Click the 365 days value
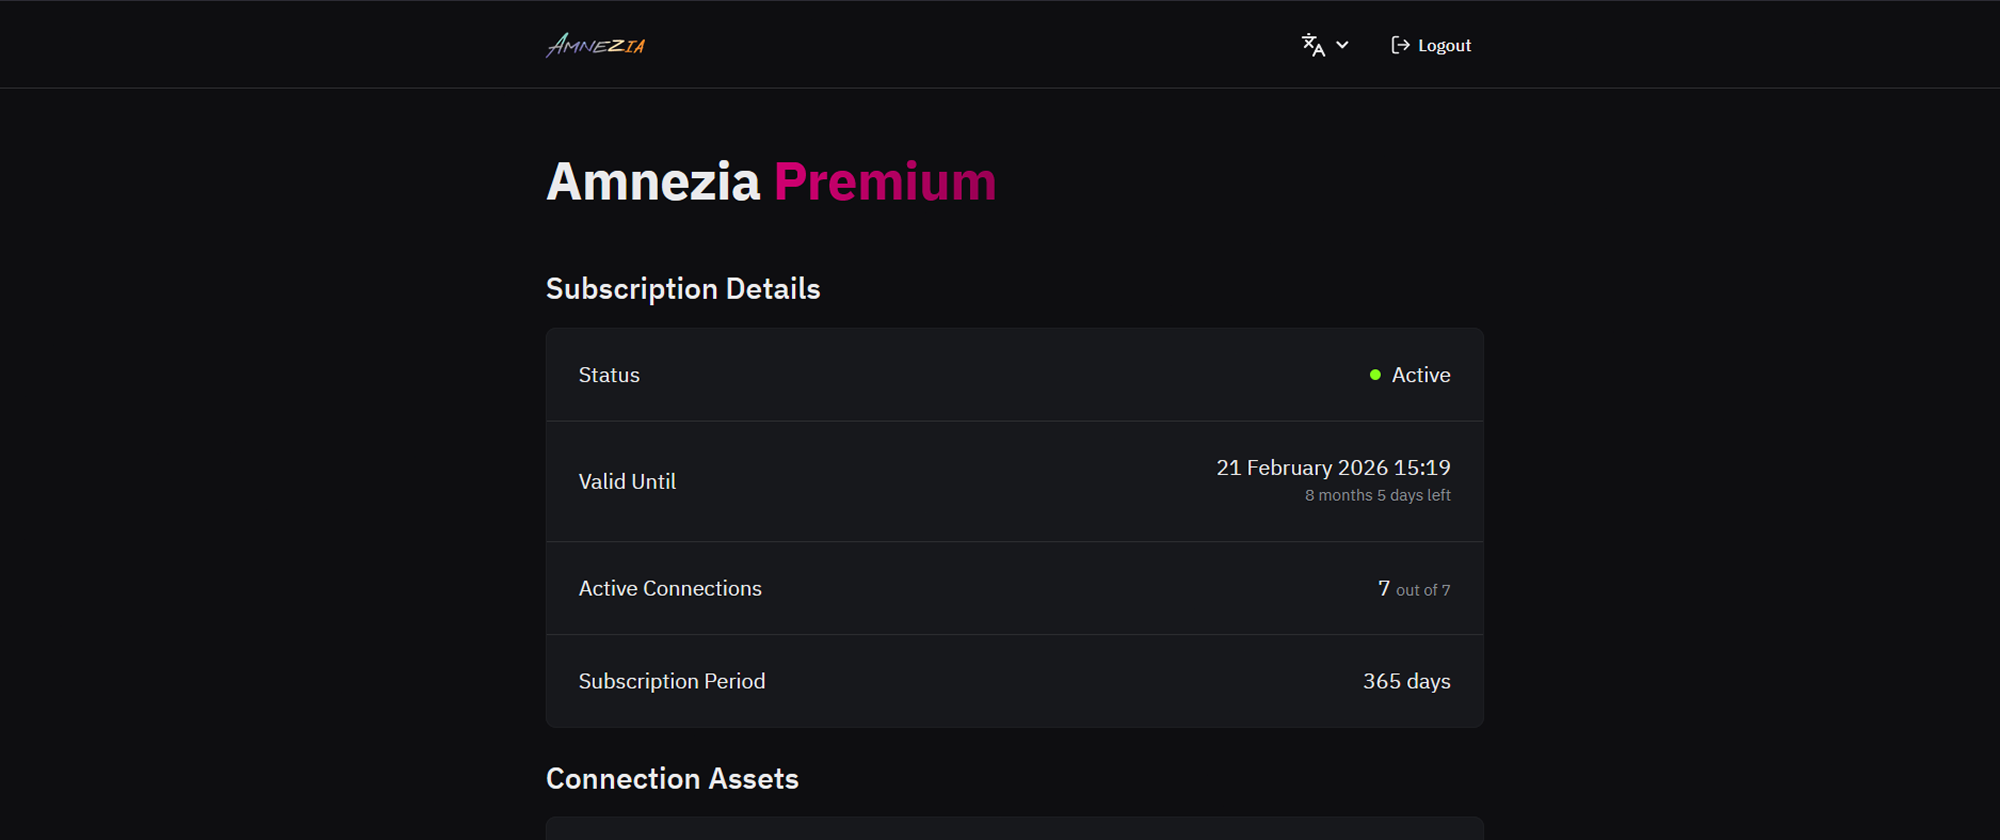Viewport: 2000px width, 840px height. [1406, 681]
